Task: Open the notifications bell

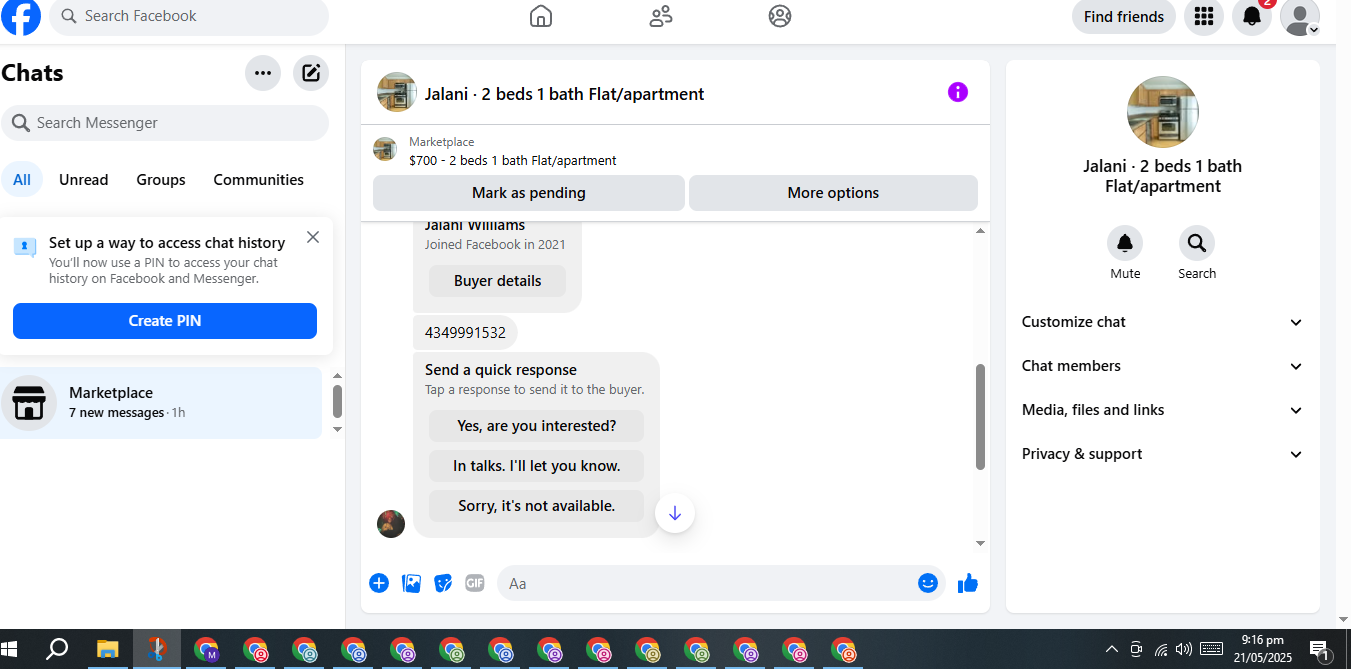Action: [1252, 16]
